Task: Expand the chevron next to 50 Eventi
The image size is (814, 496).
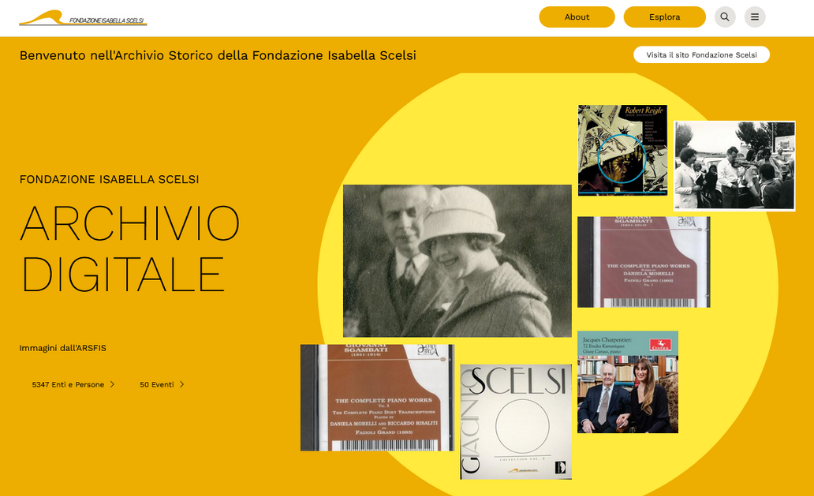Action: pos(182,384)
